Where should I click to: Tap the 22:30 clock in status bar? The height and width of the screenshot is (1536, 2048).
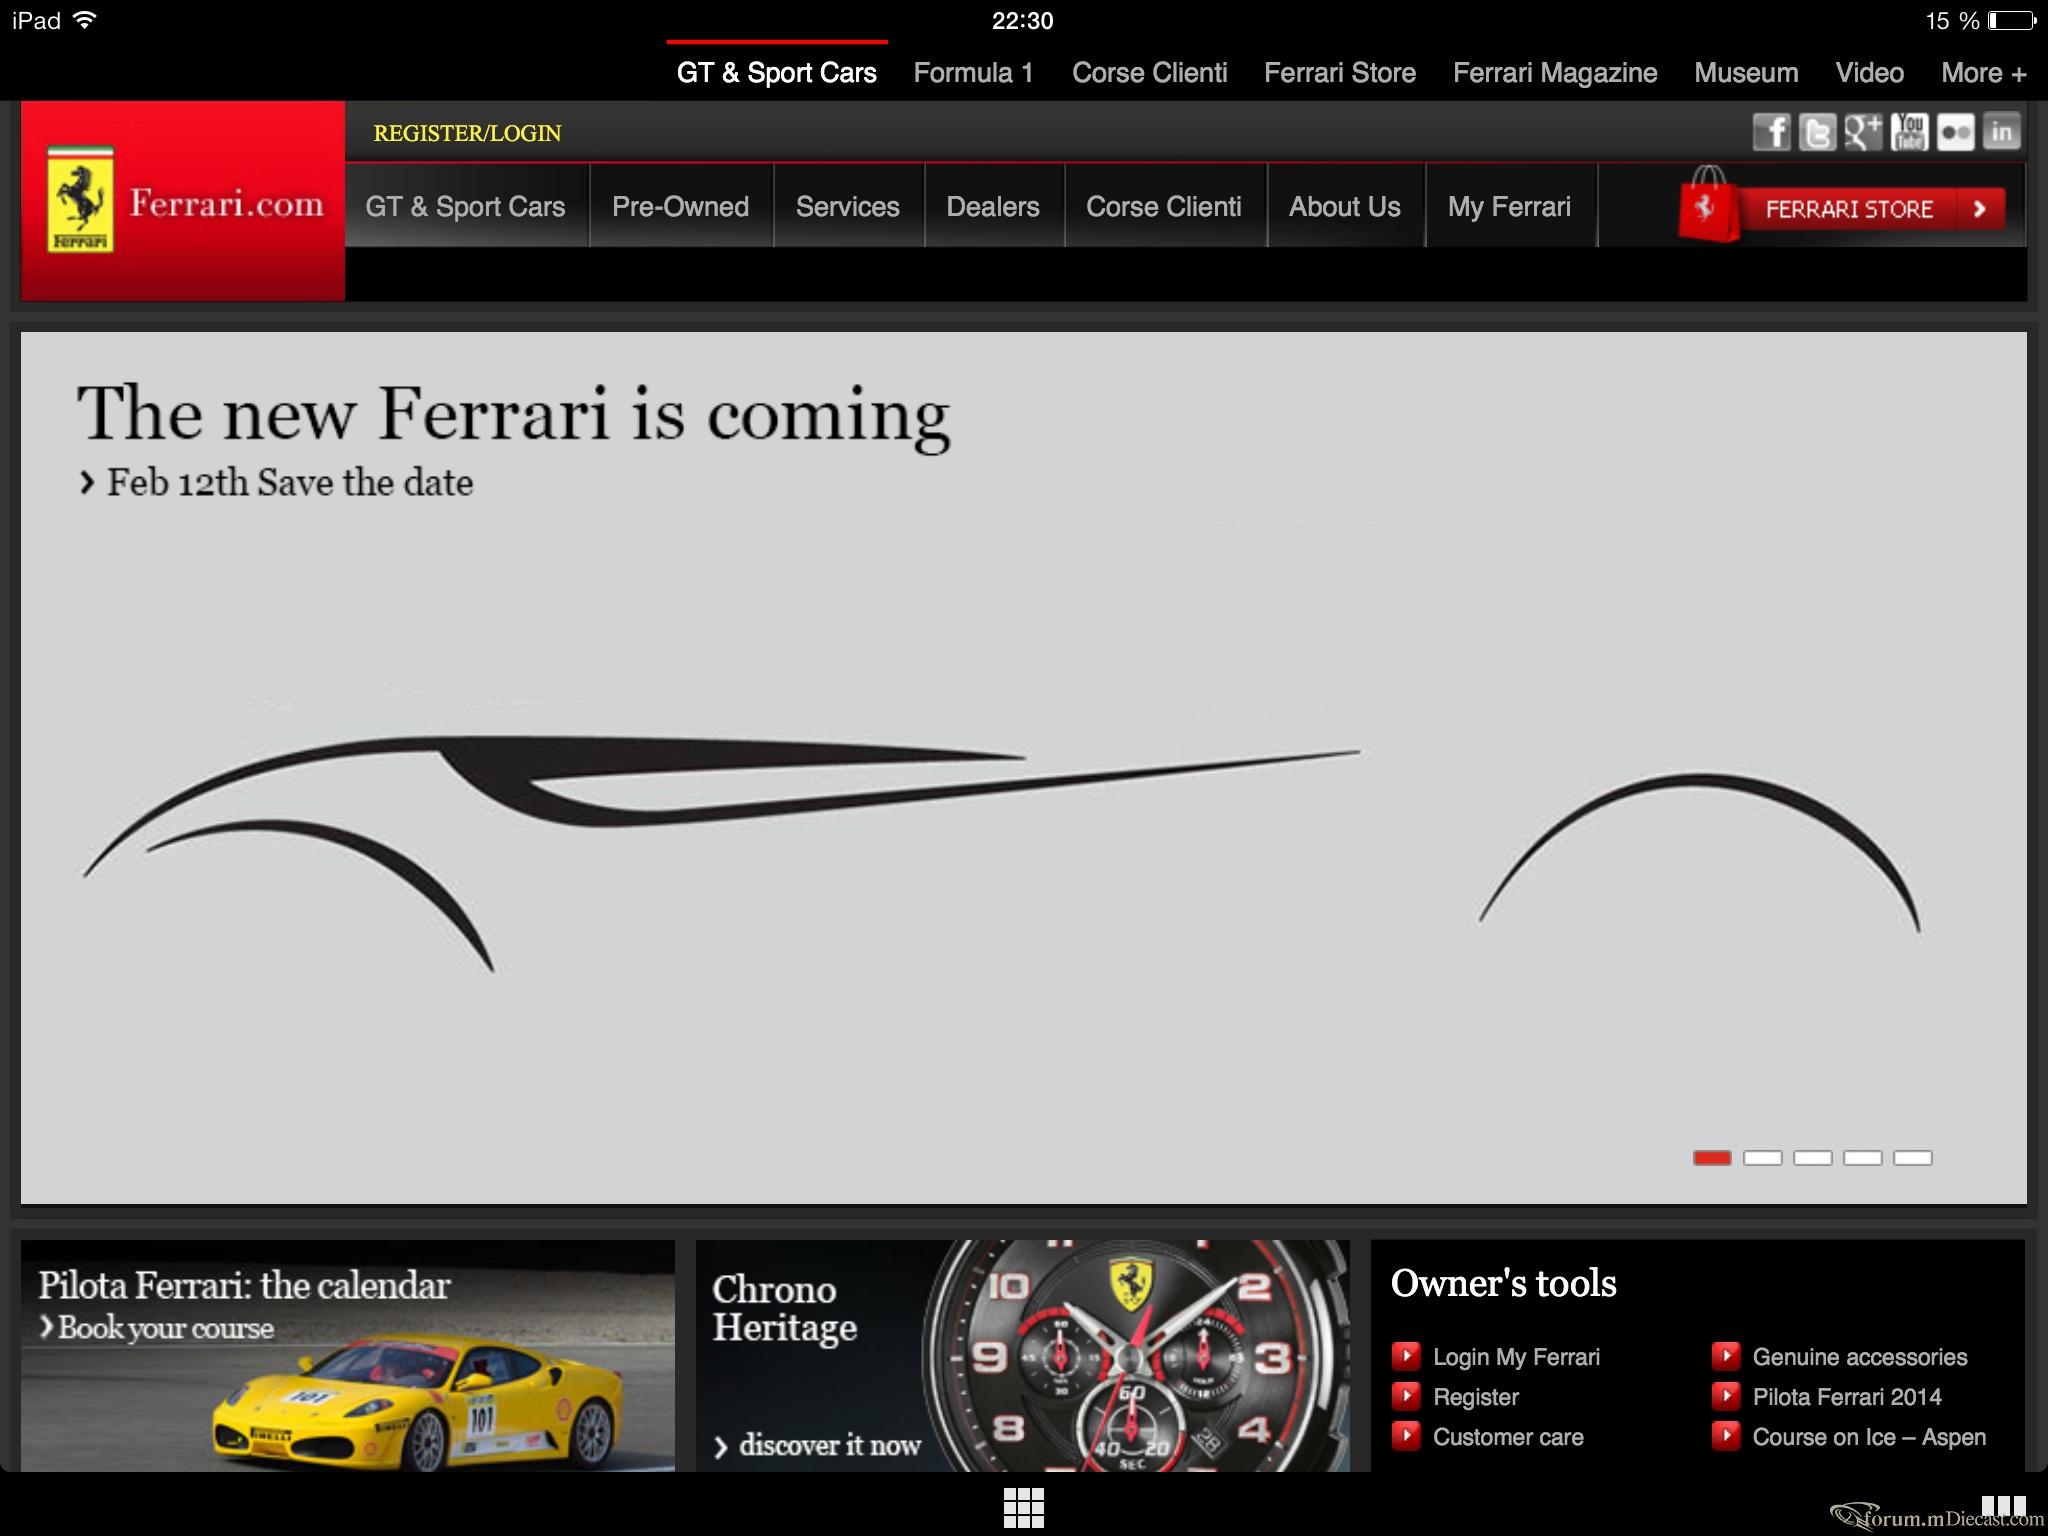[1022, 21]
